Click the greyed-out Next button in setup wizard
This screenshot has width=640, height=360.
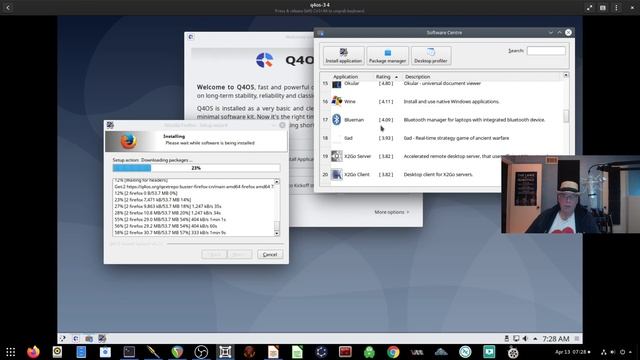[x=240, y=254]
